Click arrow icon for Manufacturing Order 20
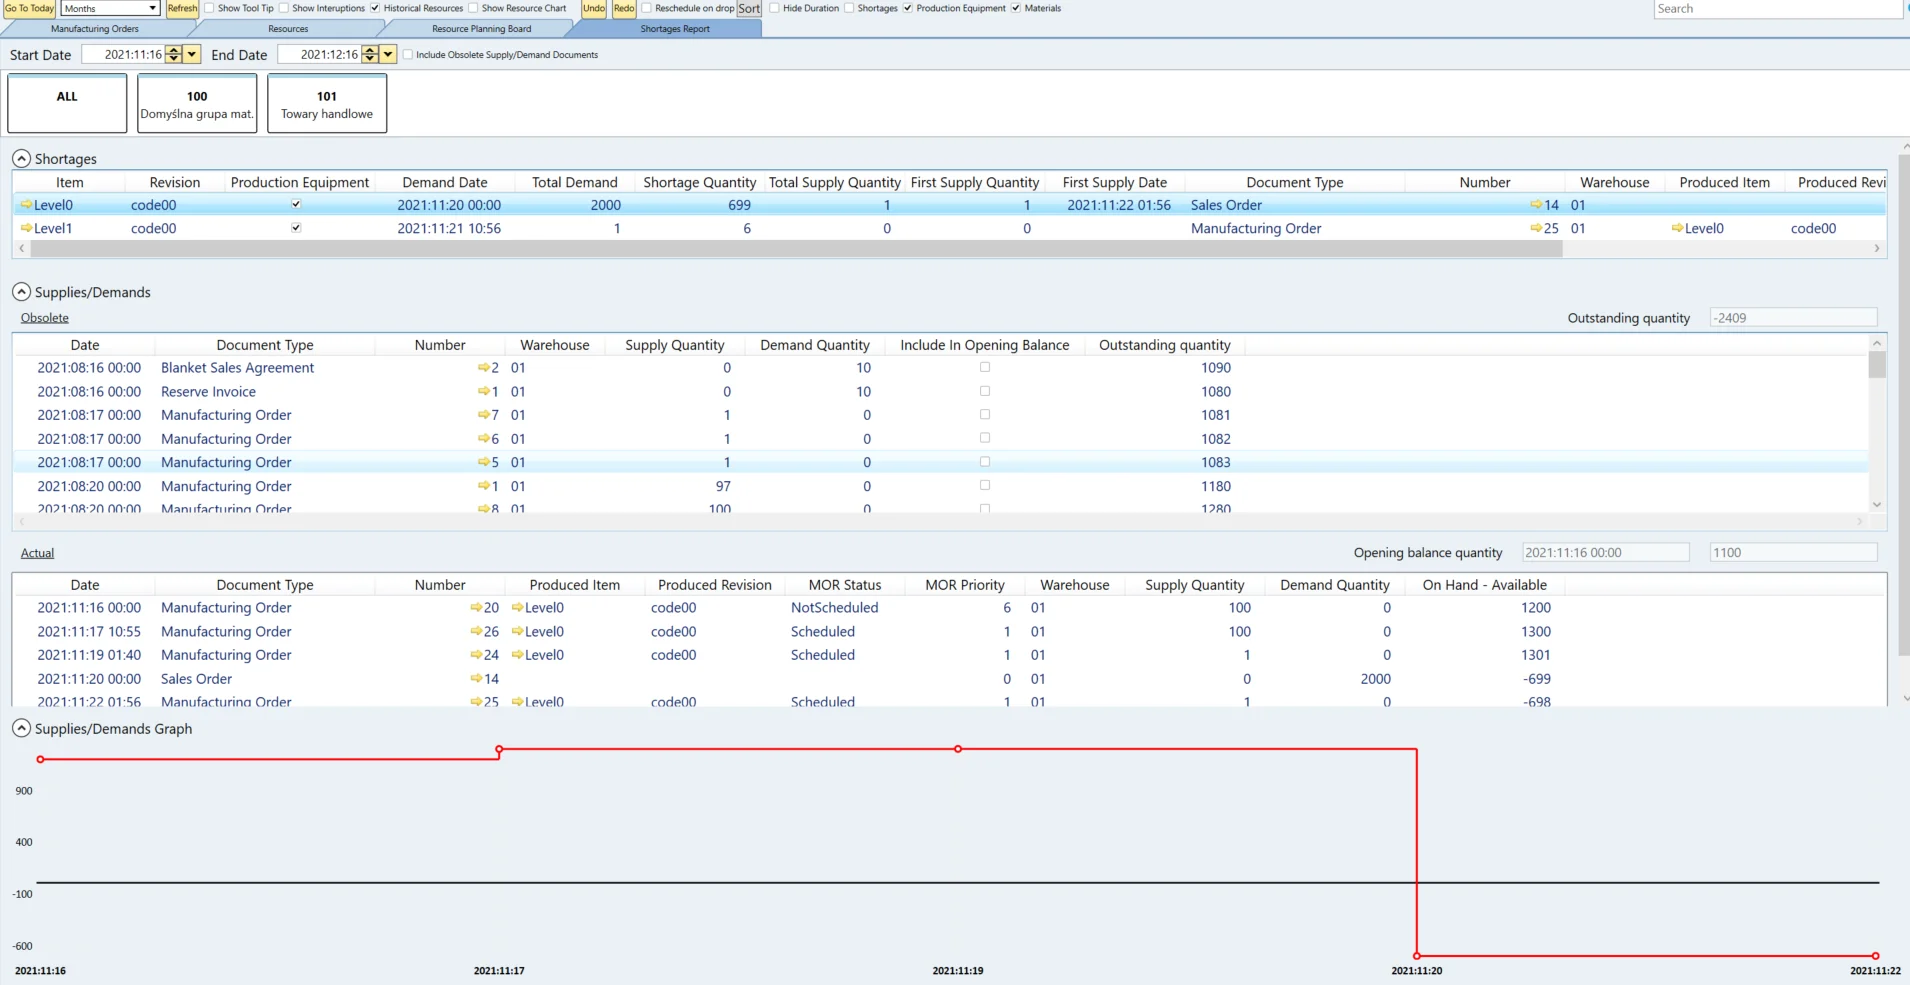The image size is (1910, 985). (476, 608)
